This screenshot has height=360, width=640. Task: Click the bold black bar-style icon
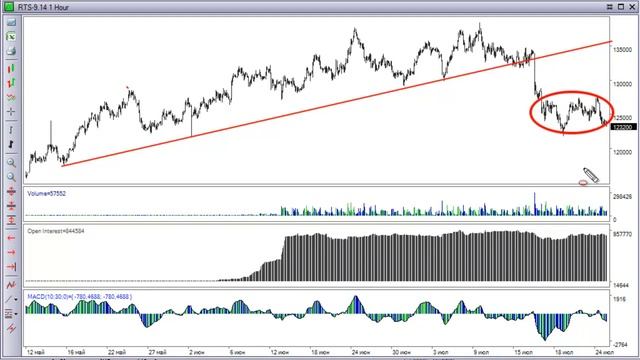(11, 144)
